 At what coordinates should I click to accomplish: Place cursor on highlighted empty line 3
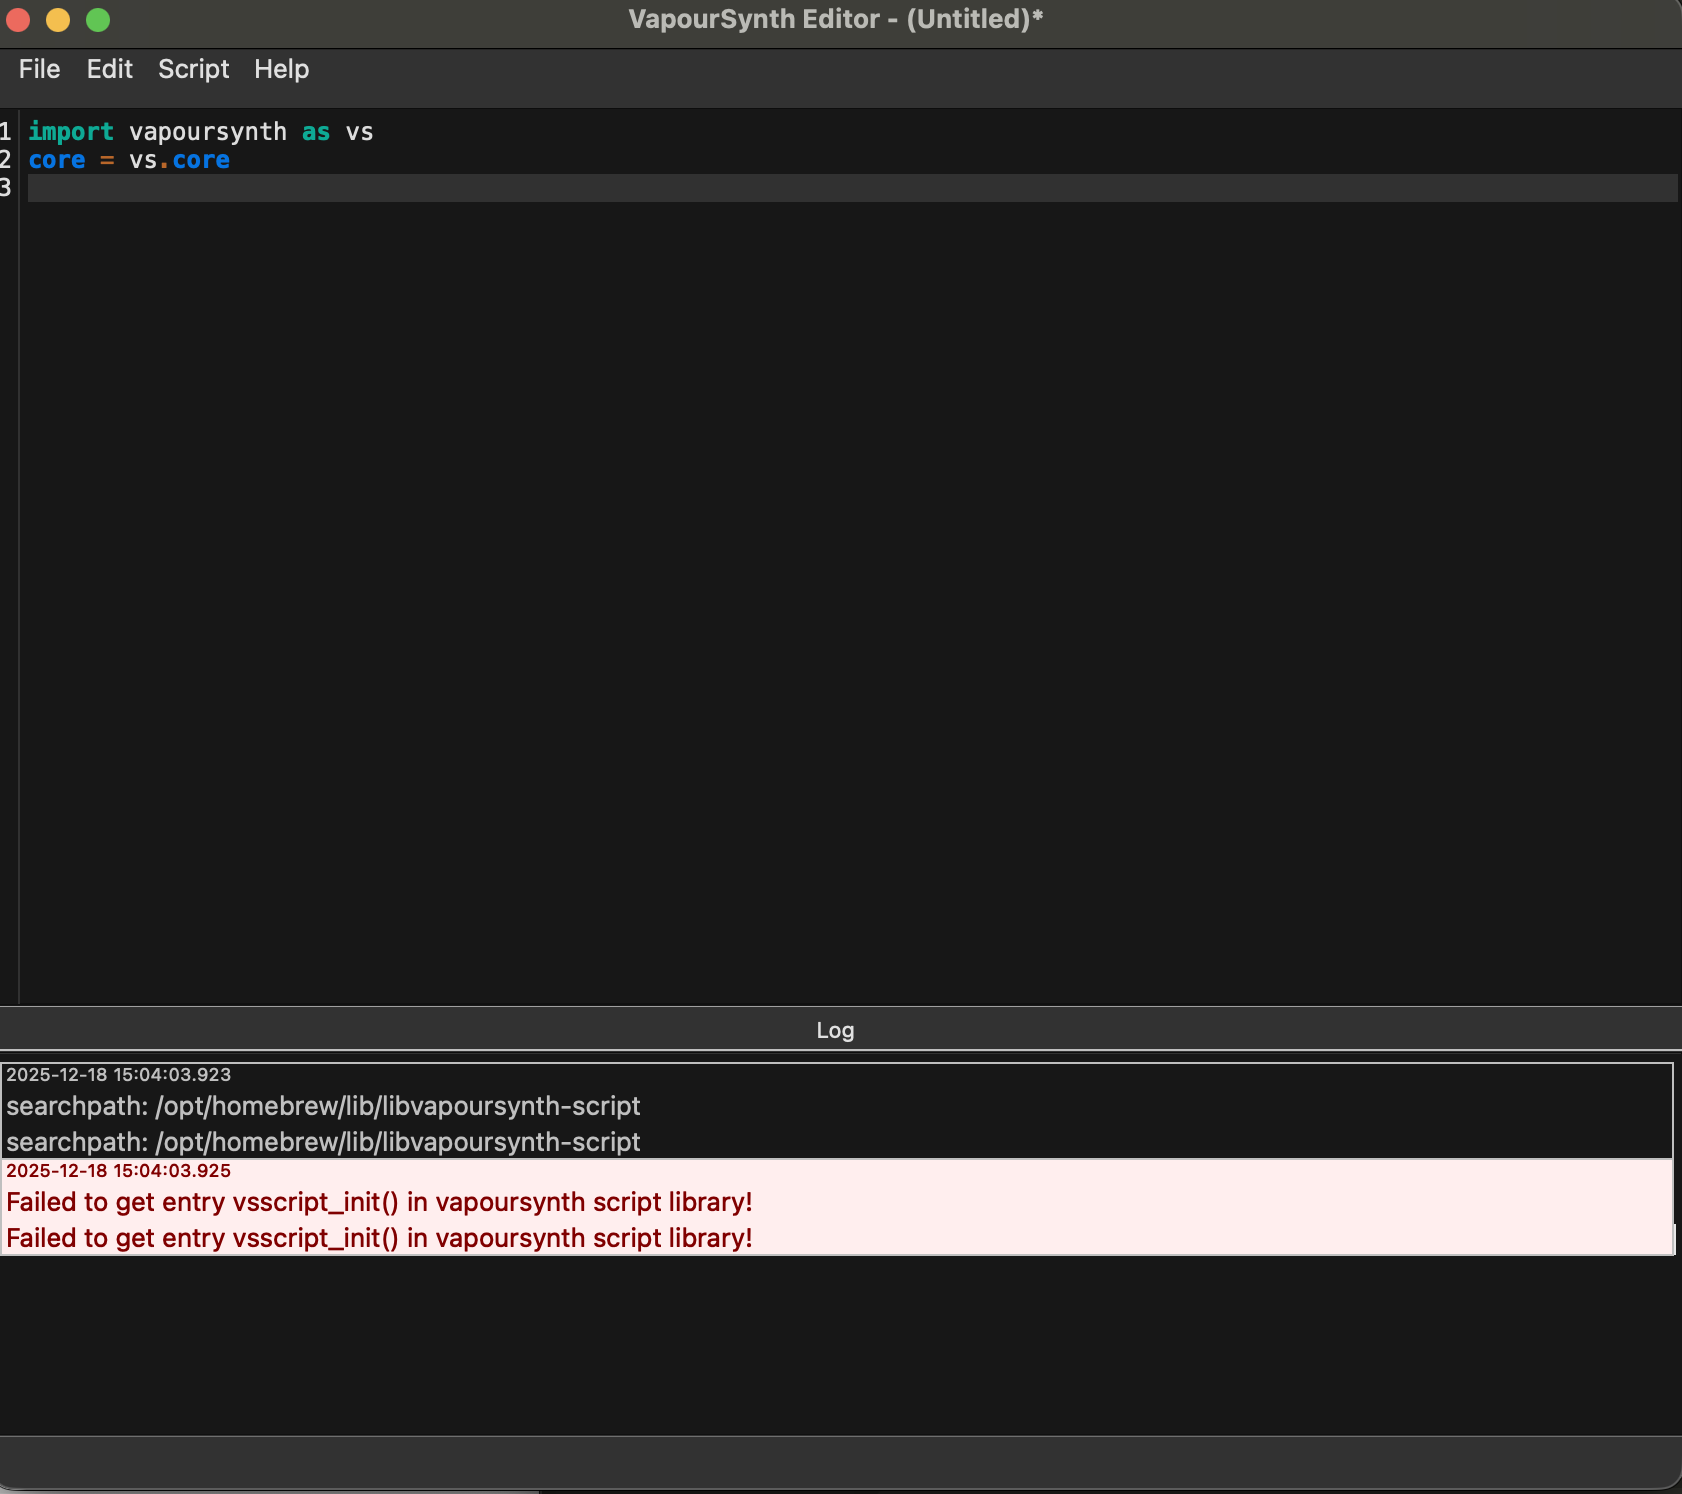[x=800, y=188]
